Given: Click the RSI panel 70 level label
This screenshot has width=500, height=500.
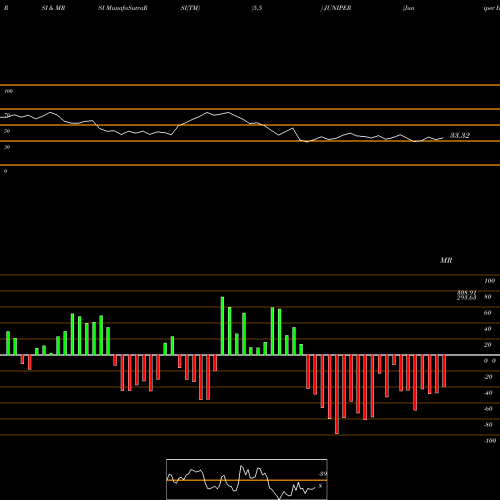Looking at the screenshot, I should (7, 115).
